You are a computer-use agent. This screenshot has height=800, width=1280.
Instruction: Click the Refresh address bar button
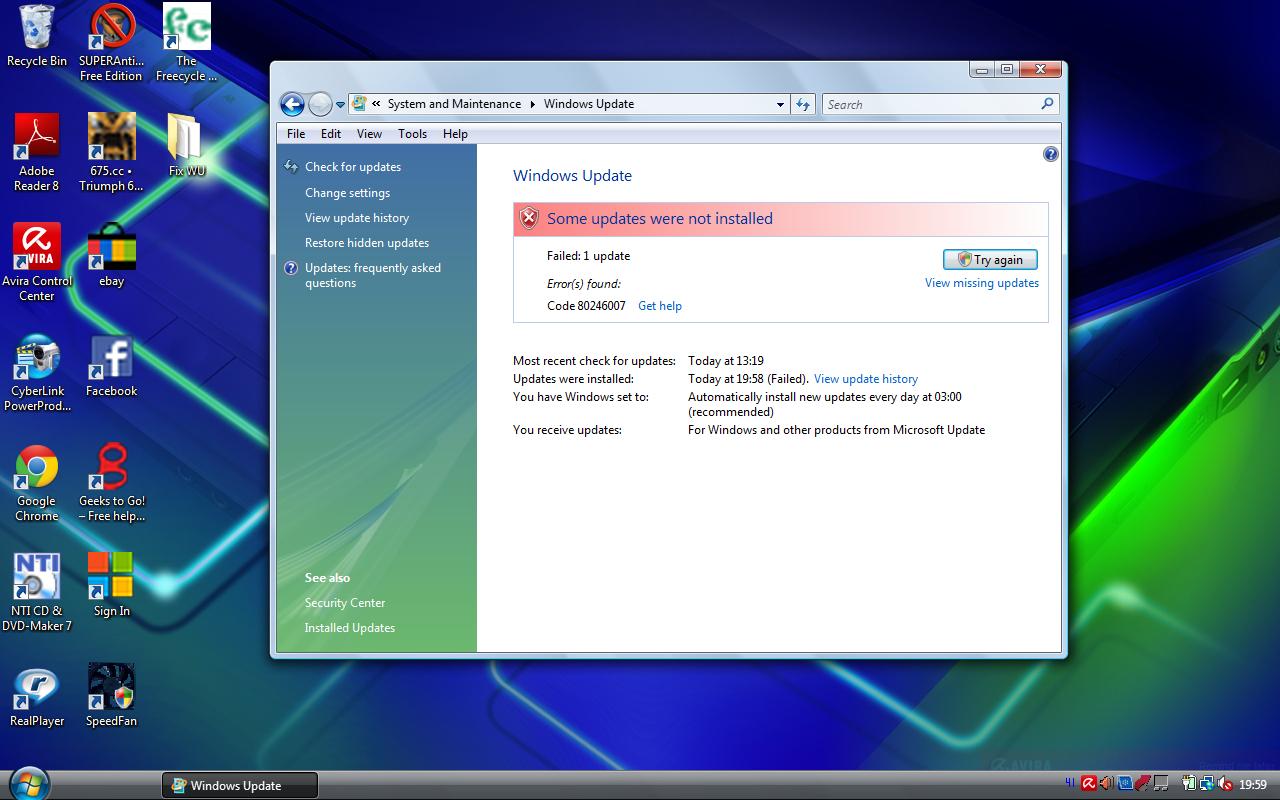(x=803, y=104)
